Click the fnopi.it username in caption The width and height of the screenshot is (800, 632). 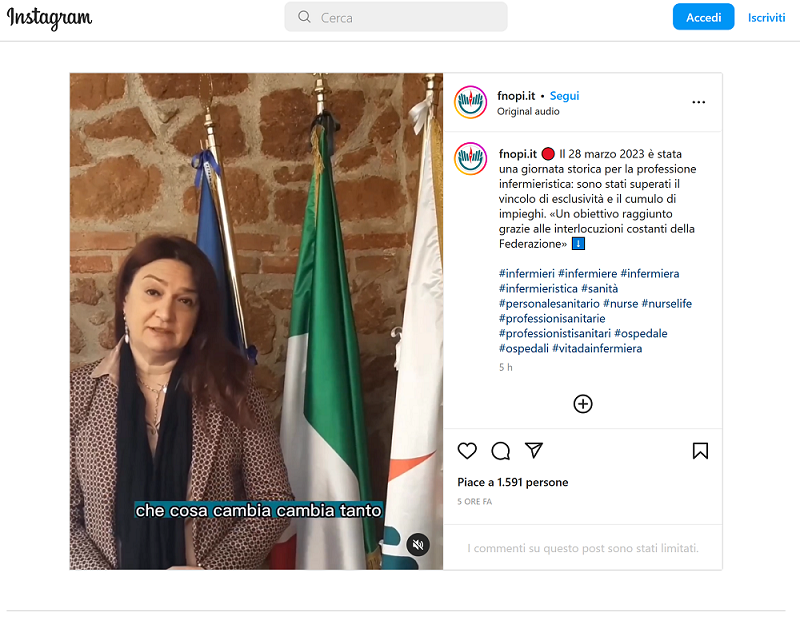click(x=517, y=154)
